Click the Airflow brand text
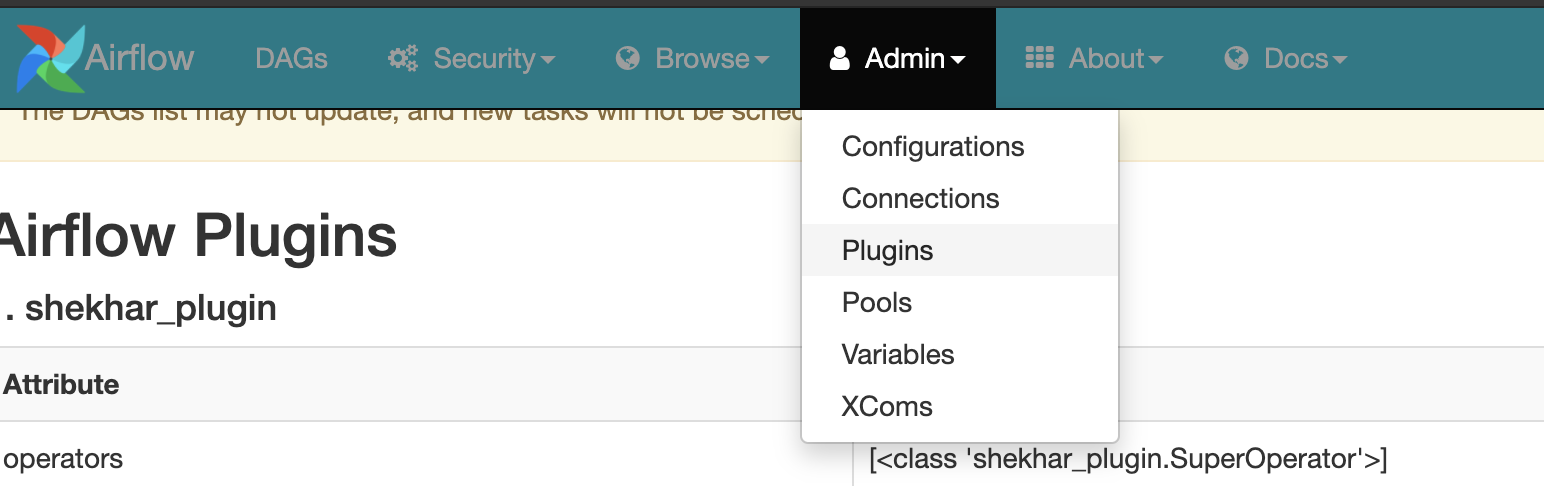Image resolution: width=1544 pixels, height=486 pixels. tap(139, 58)
